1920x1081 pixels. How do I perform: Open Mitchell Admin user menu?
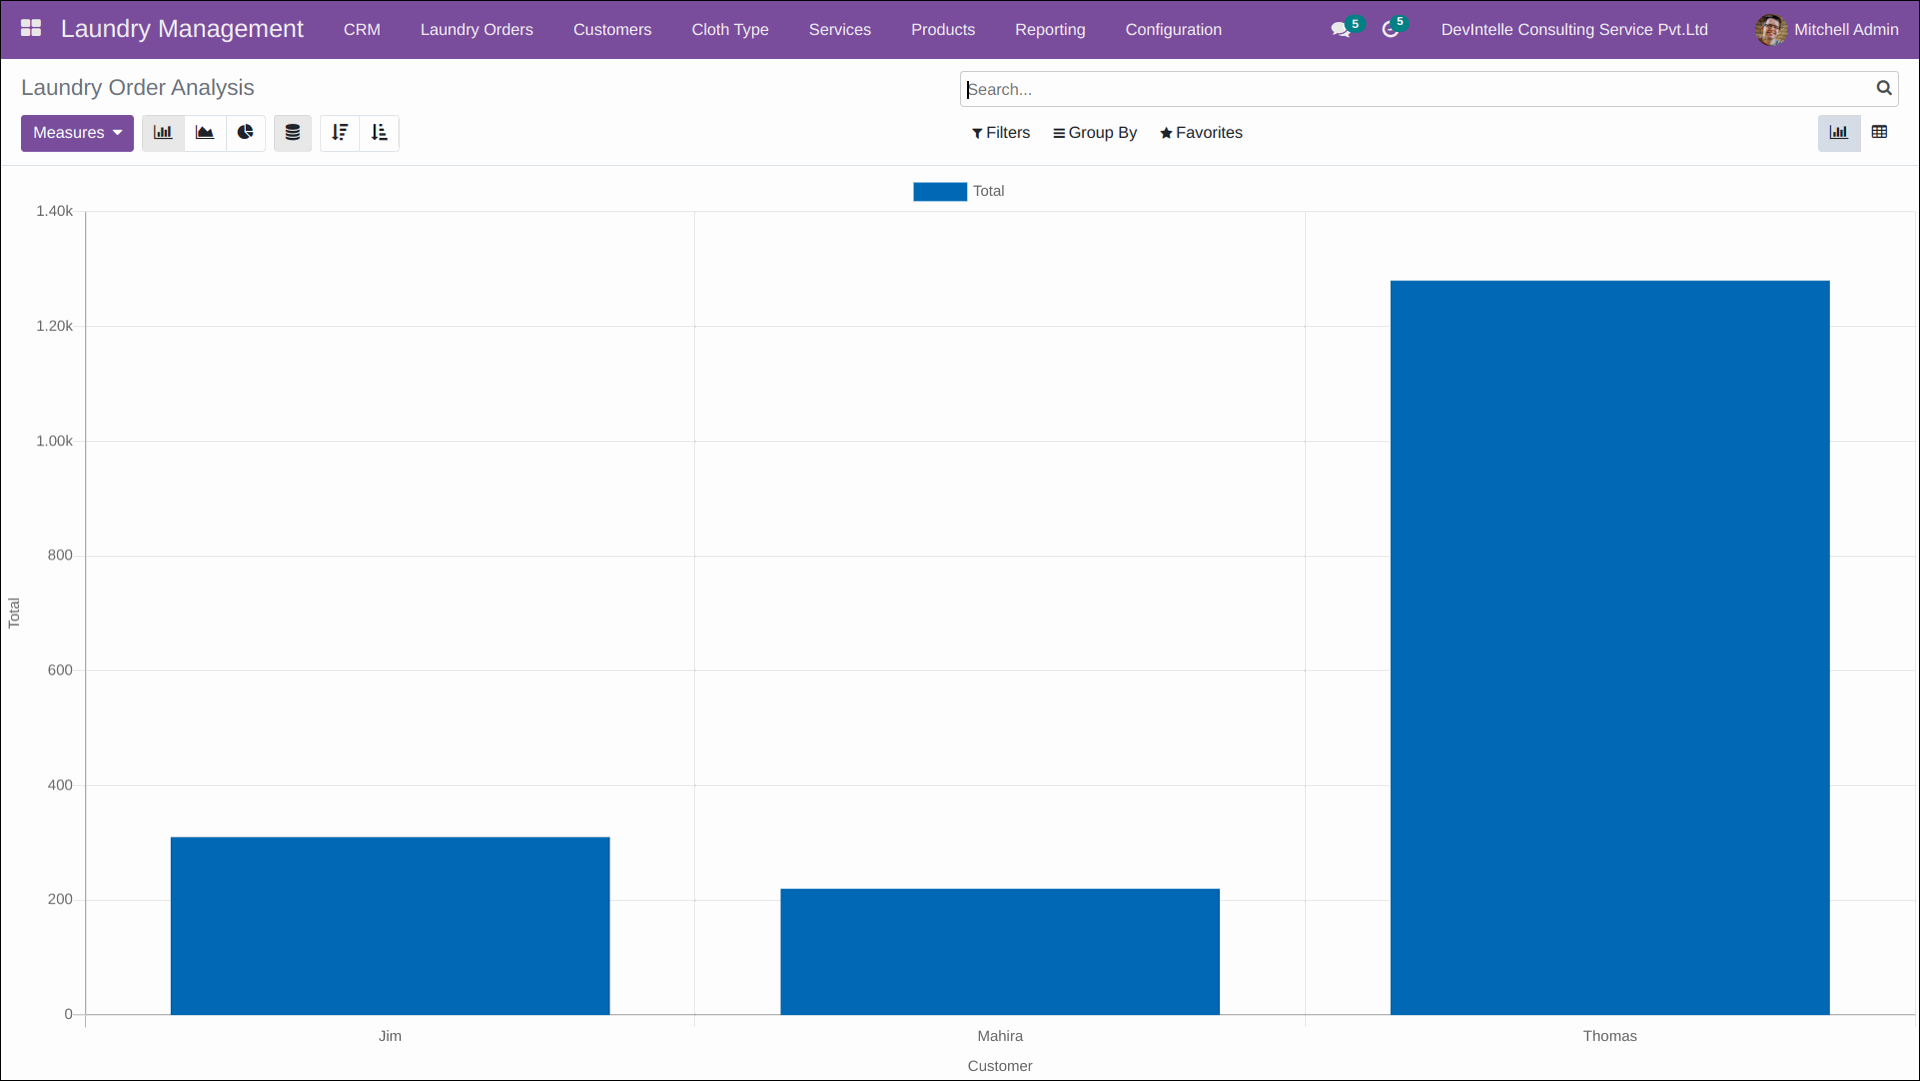click(x=1827, y=29)
